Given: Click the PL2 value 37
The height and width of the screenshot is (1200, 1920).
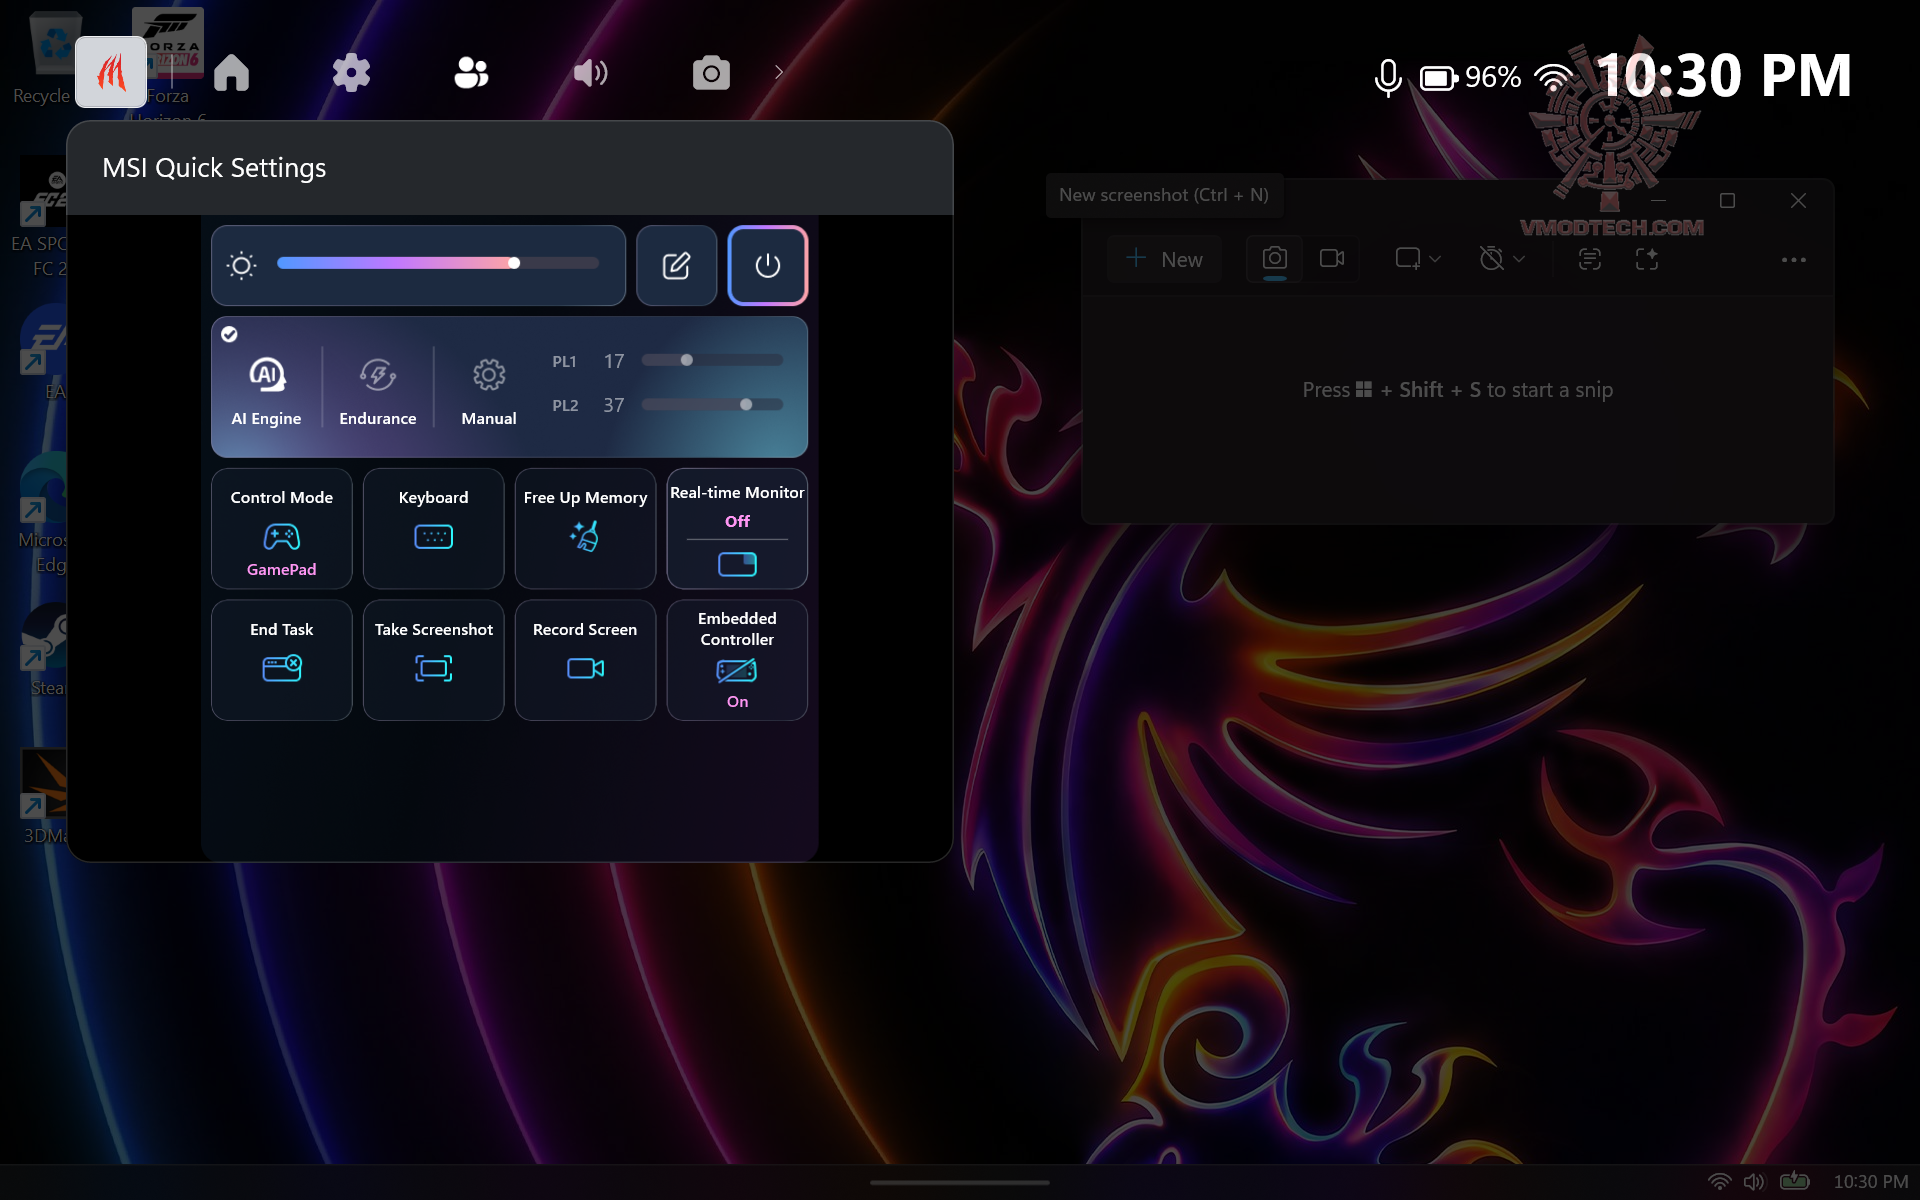Looking at the screenshot, I should (614, 405).
